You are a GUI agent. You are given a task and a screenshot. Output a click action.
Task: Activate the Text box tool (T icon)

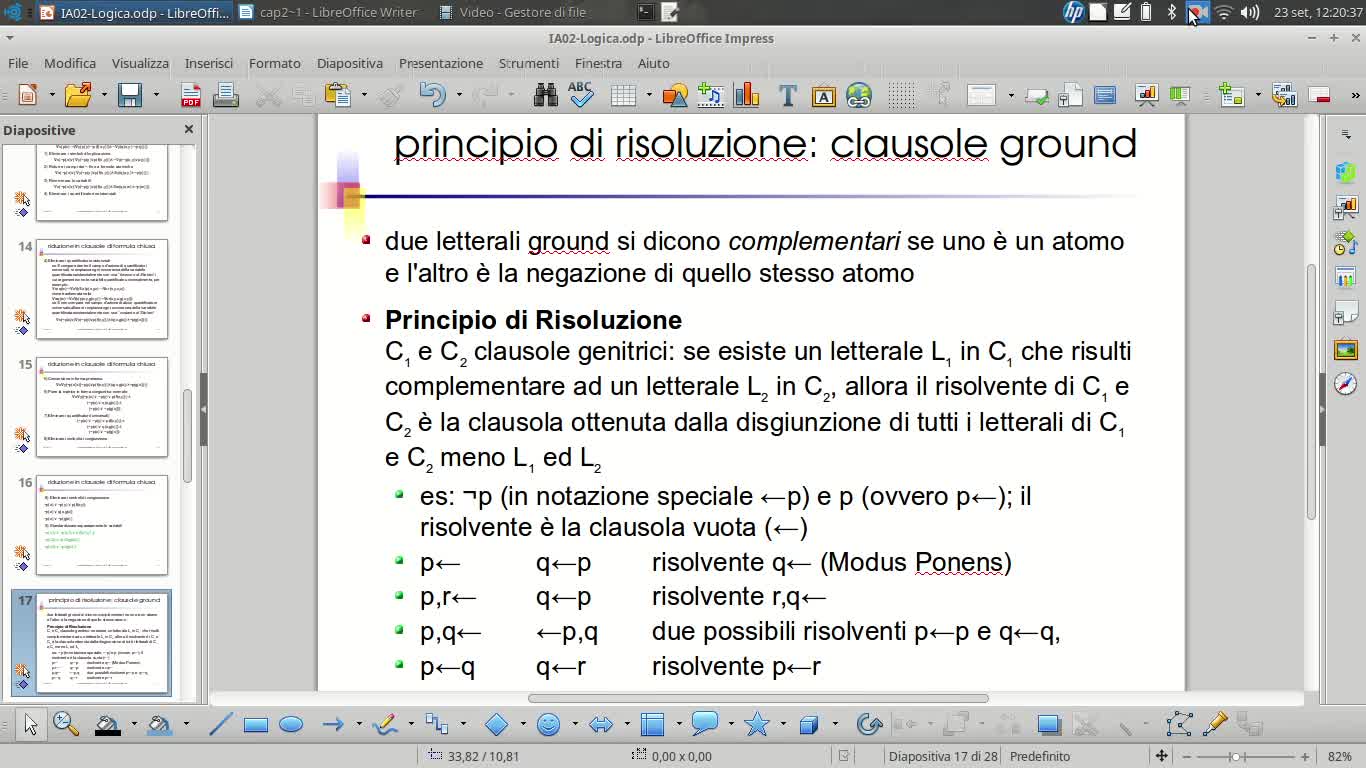point(787,95)
